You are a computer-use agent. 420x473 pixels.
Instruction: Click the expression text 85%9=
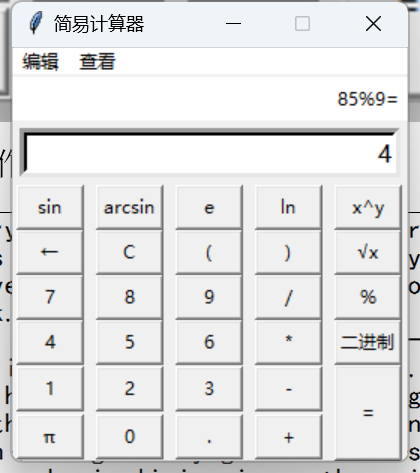click(x=367, y=99)
